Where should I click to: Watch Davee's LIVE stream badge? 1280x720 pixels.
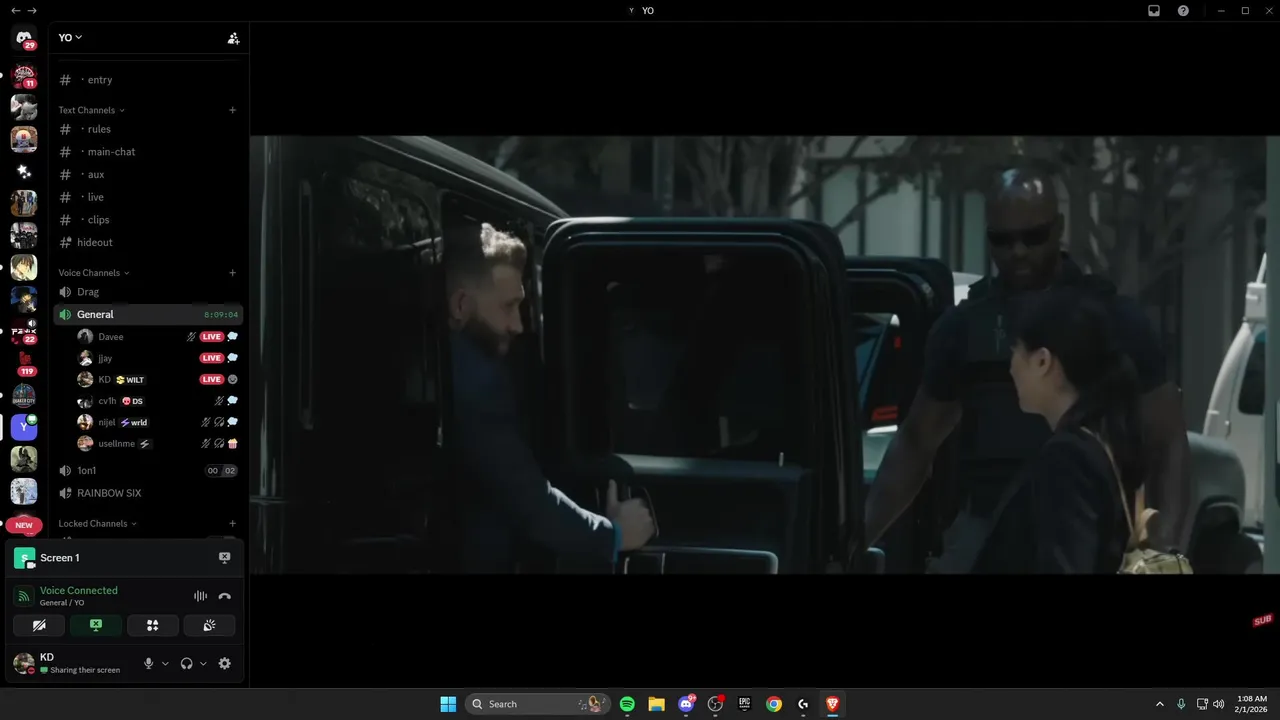(x=211, y=337)
